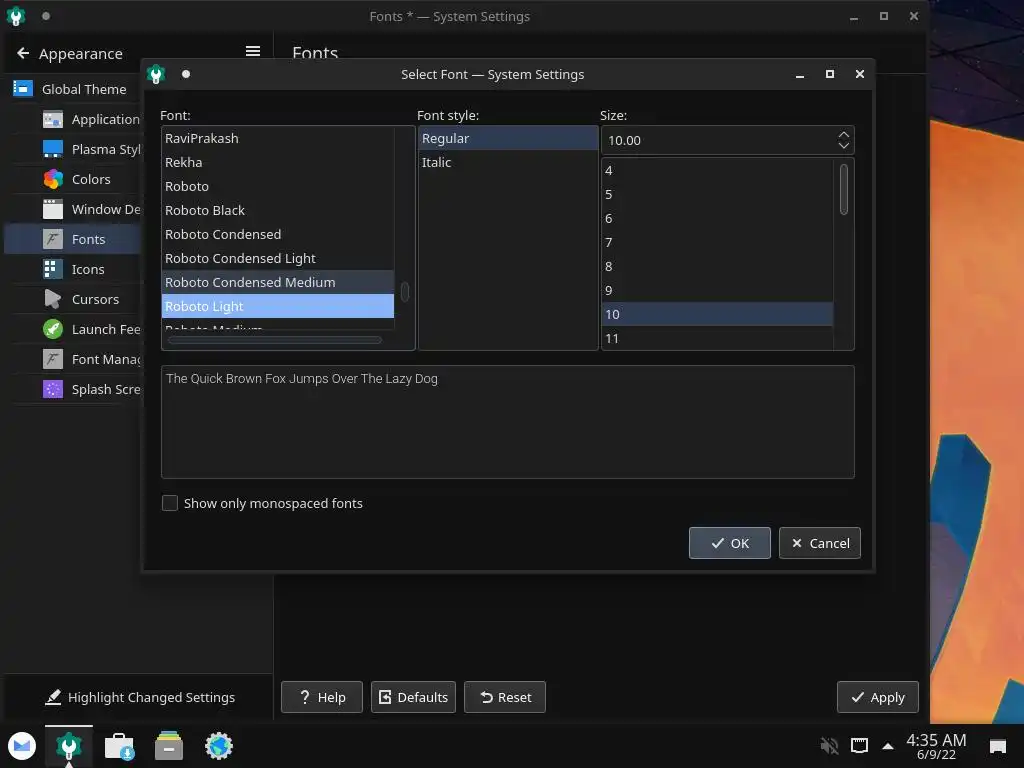
Task: Increase font size with up arrow
Action: pos(844,135)
